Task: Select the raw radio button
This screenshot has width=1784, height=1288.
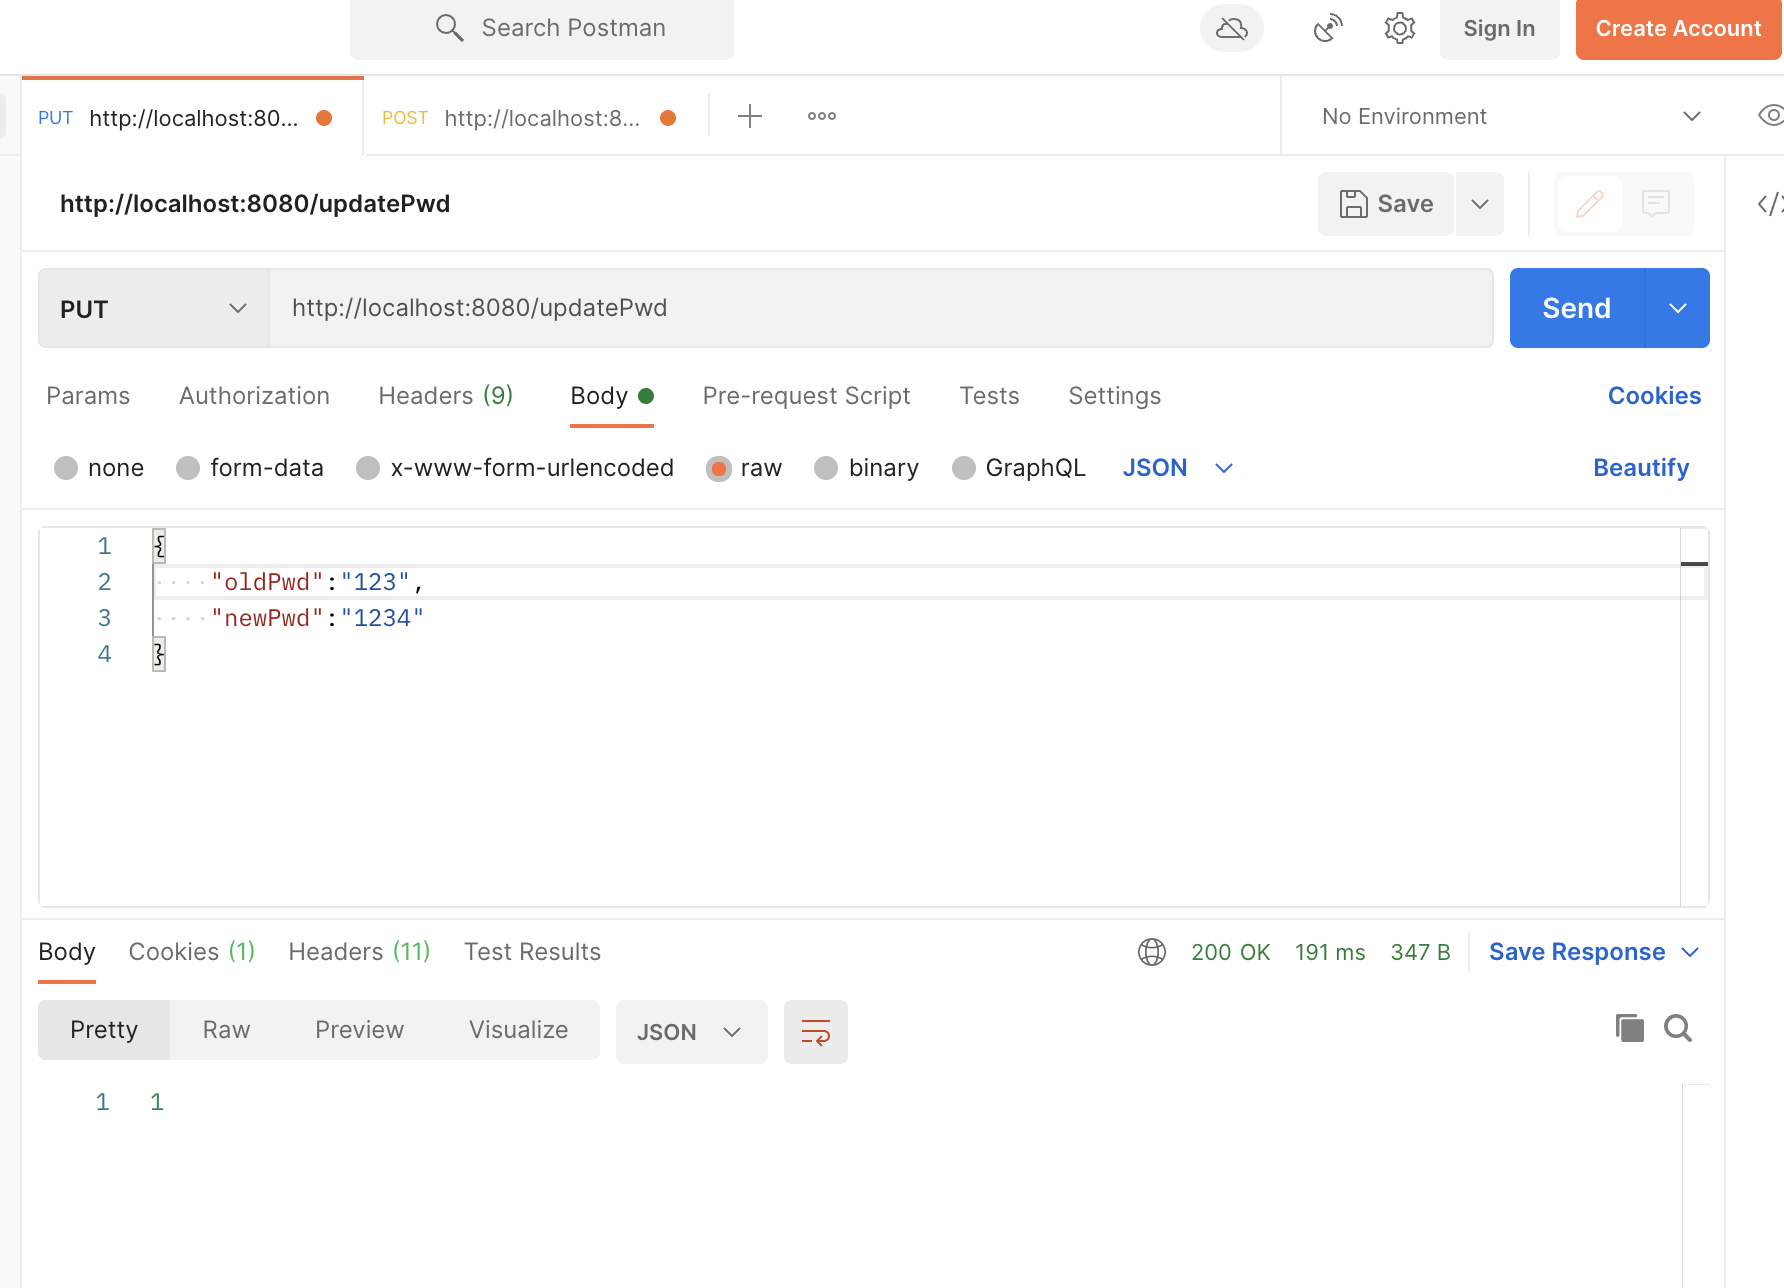Action: coord(719,468)
